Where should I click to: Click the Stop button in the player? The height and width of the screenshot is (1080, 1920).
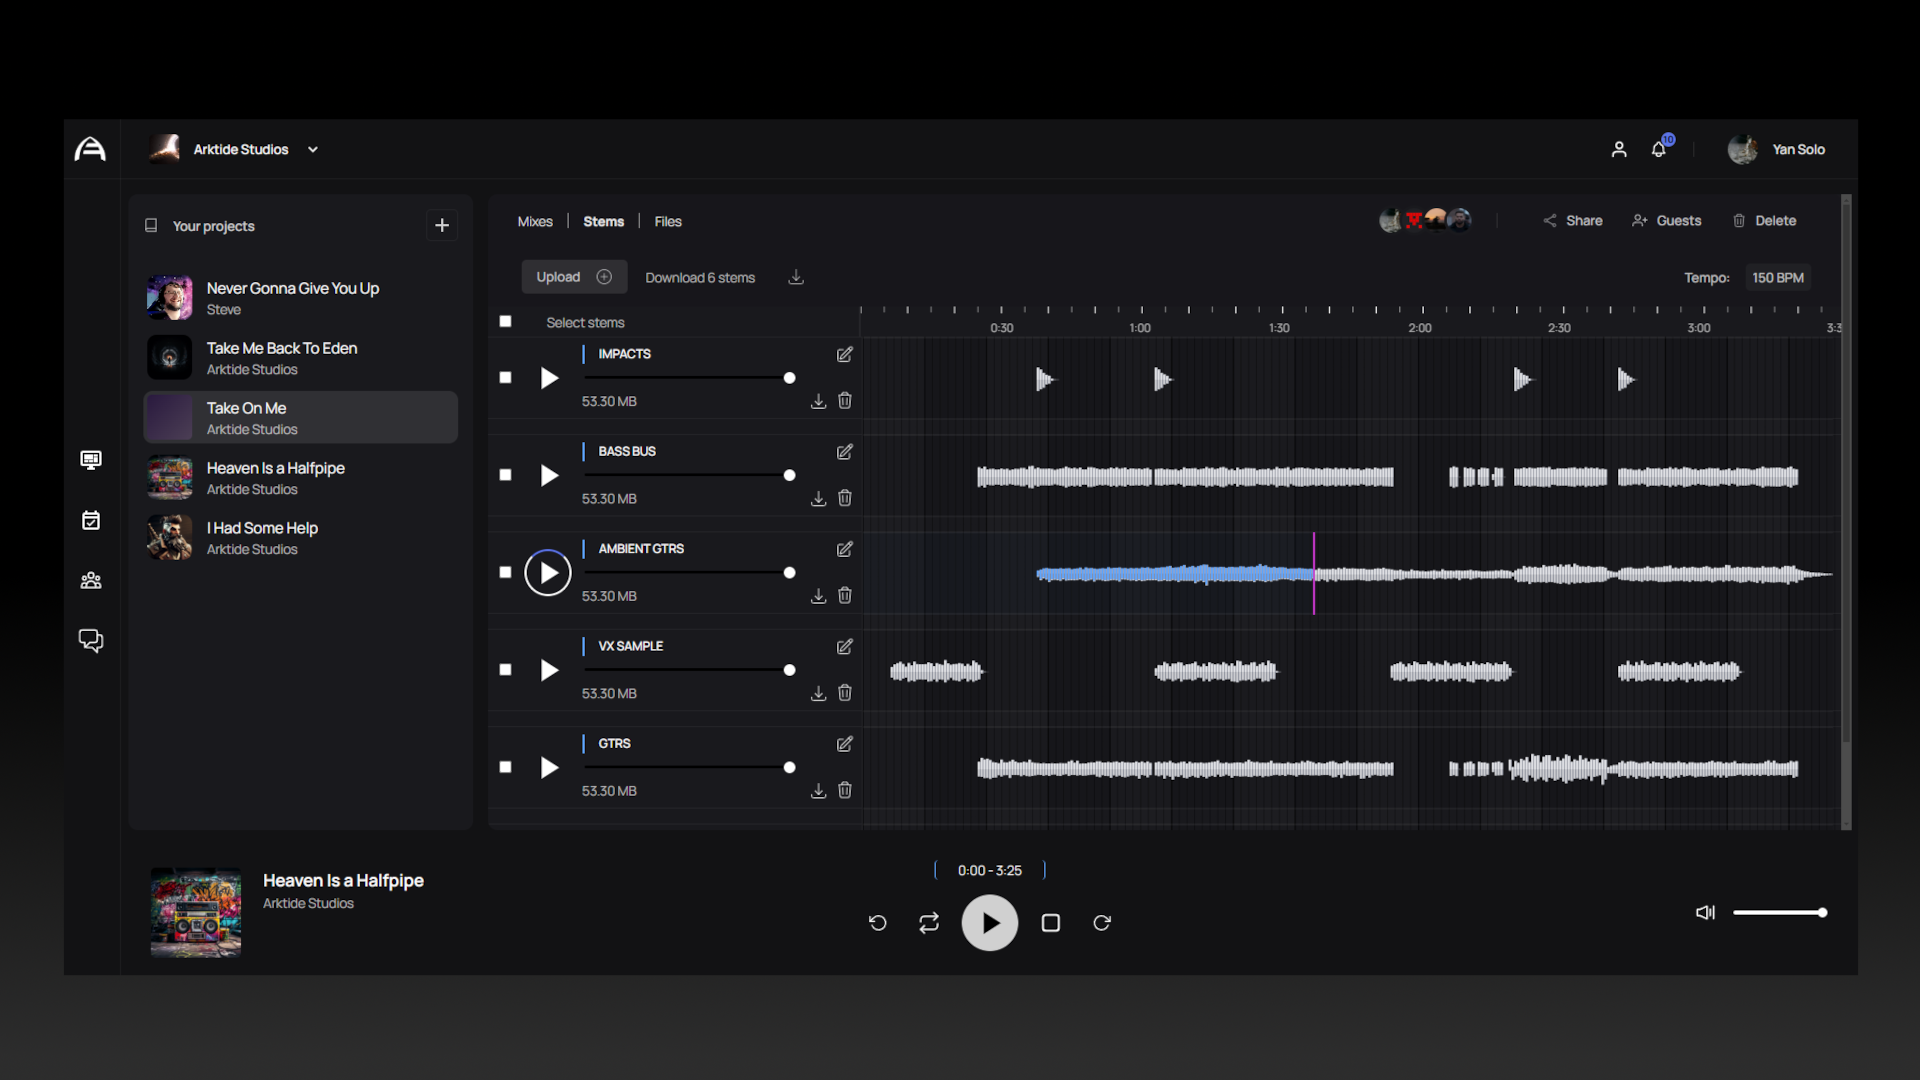[1051, 923]
